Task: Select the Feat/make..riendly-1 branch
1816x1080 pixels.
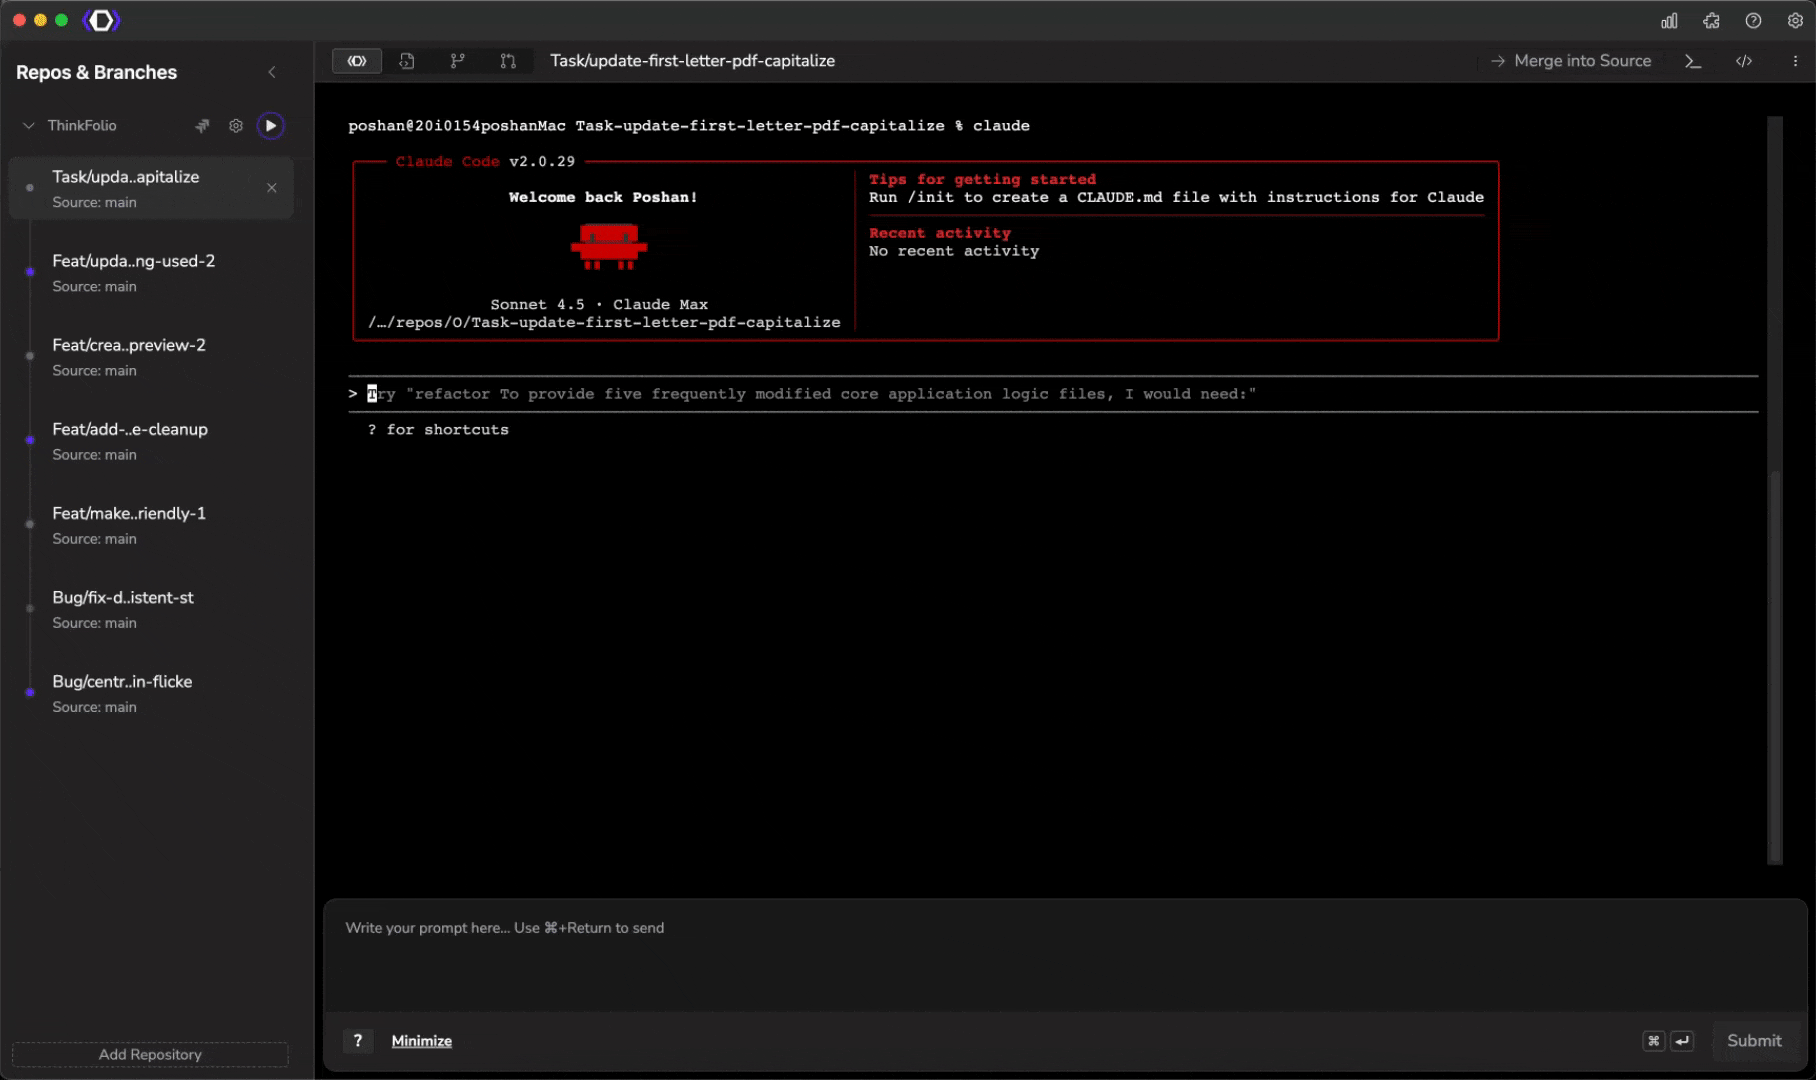Action: 151,524
